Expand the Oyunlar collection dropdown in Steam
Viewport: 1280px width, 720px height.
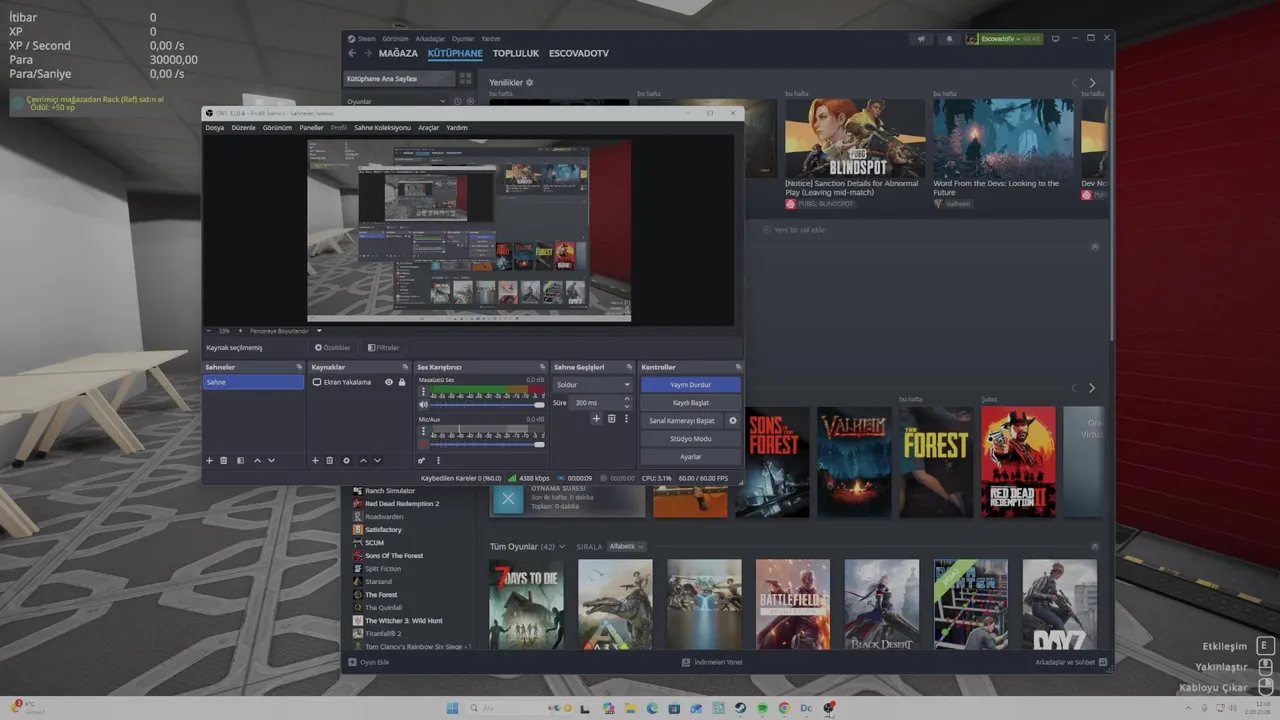point(443,101)
